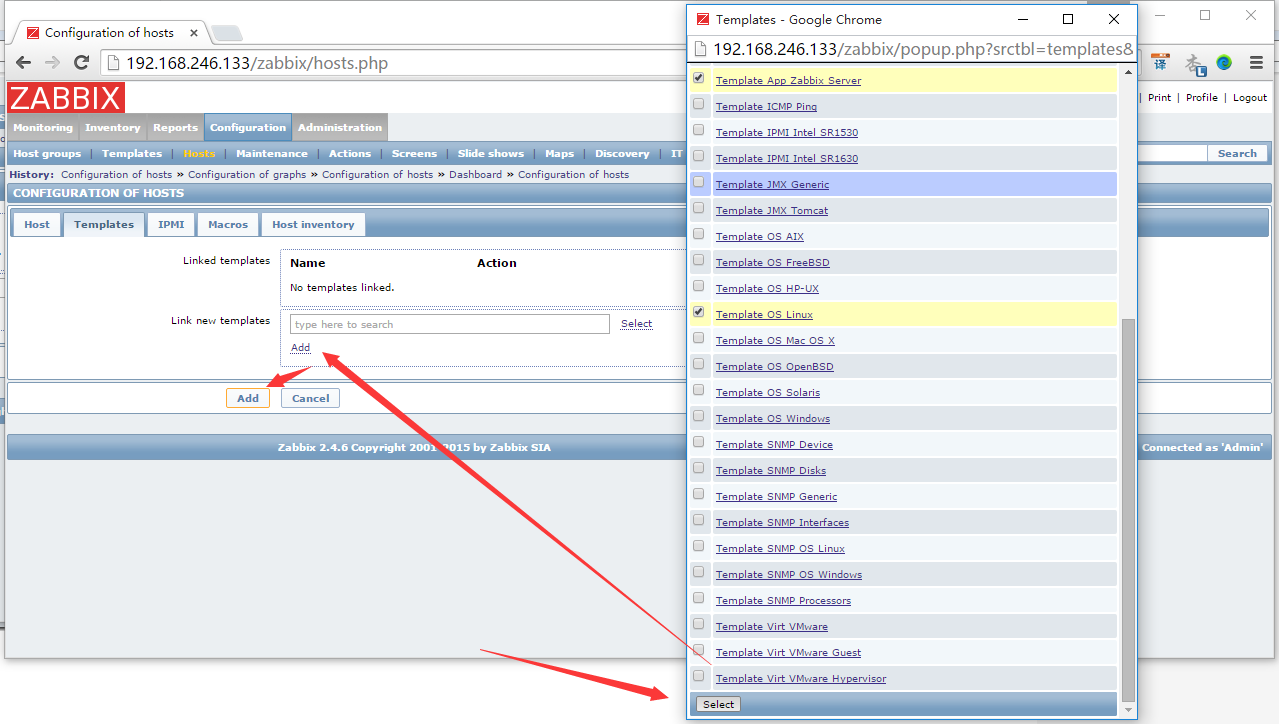The image size is (1279, 724).
Task: Open the Reports menu
Action: click(175, 128)
